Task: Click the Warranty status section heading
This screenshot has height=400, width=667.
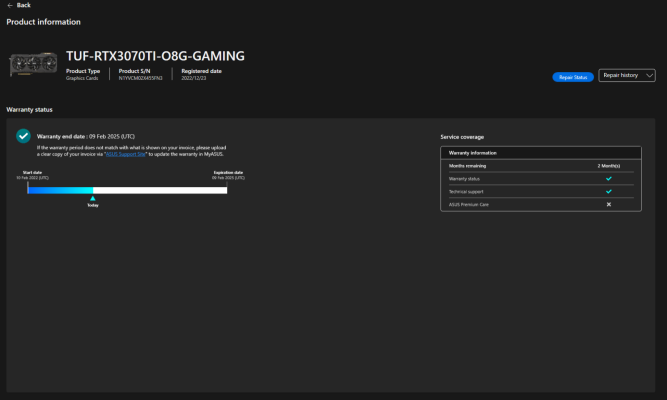Action: (x=29, y=109)
